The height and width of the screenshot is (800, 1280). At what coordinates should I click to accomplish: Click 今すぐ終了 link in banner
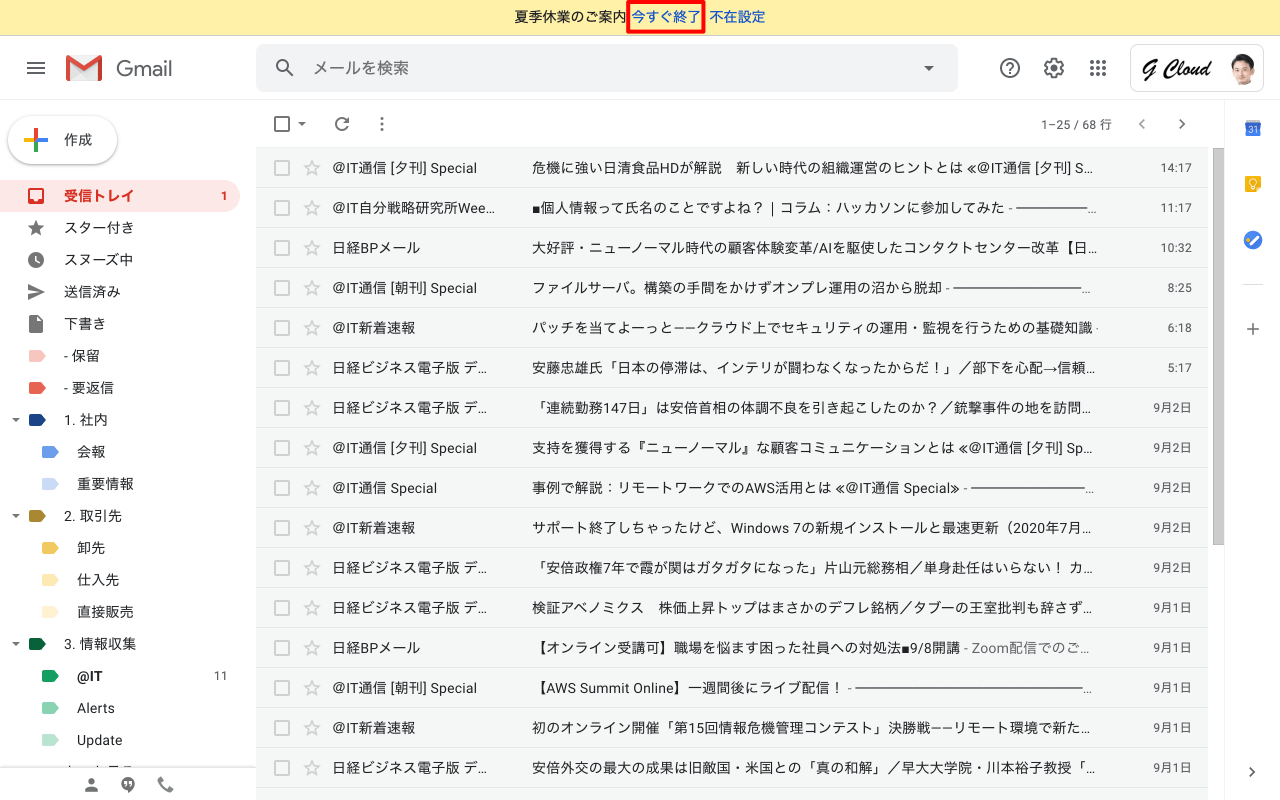click(666, 17)
